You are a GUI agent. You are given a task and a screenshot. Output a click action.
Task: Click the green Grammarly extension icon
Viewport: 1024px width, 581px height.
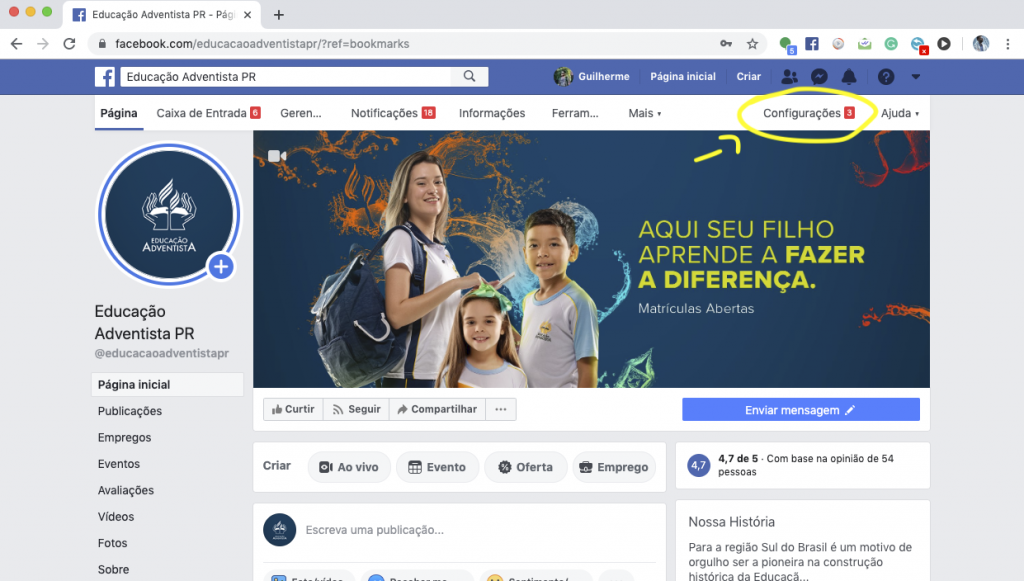point(891,44)
